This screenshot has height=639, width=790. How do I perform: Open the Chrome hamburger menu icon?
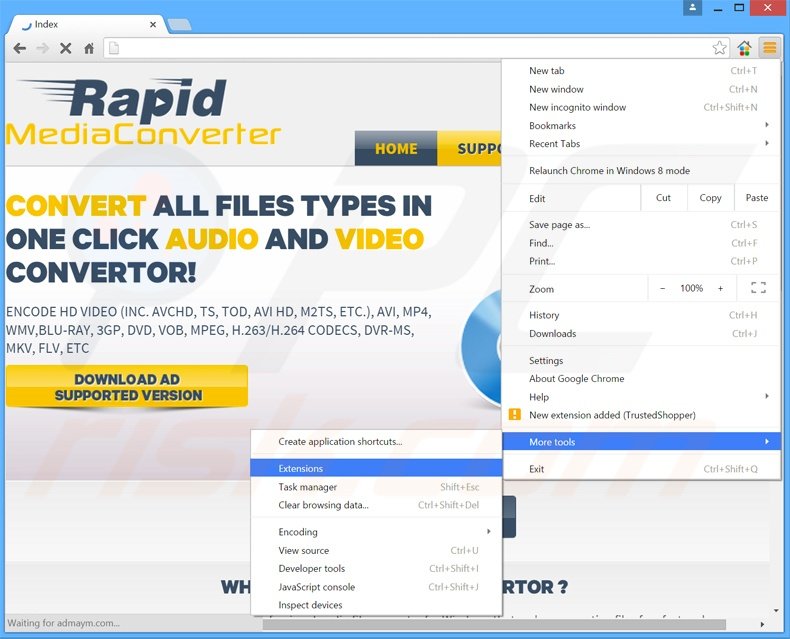pos(769,48)
